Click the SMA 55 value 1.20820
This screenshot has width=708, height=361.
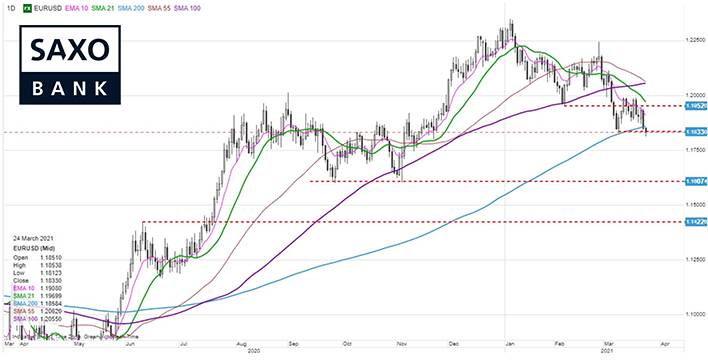point(52,311)
